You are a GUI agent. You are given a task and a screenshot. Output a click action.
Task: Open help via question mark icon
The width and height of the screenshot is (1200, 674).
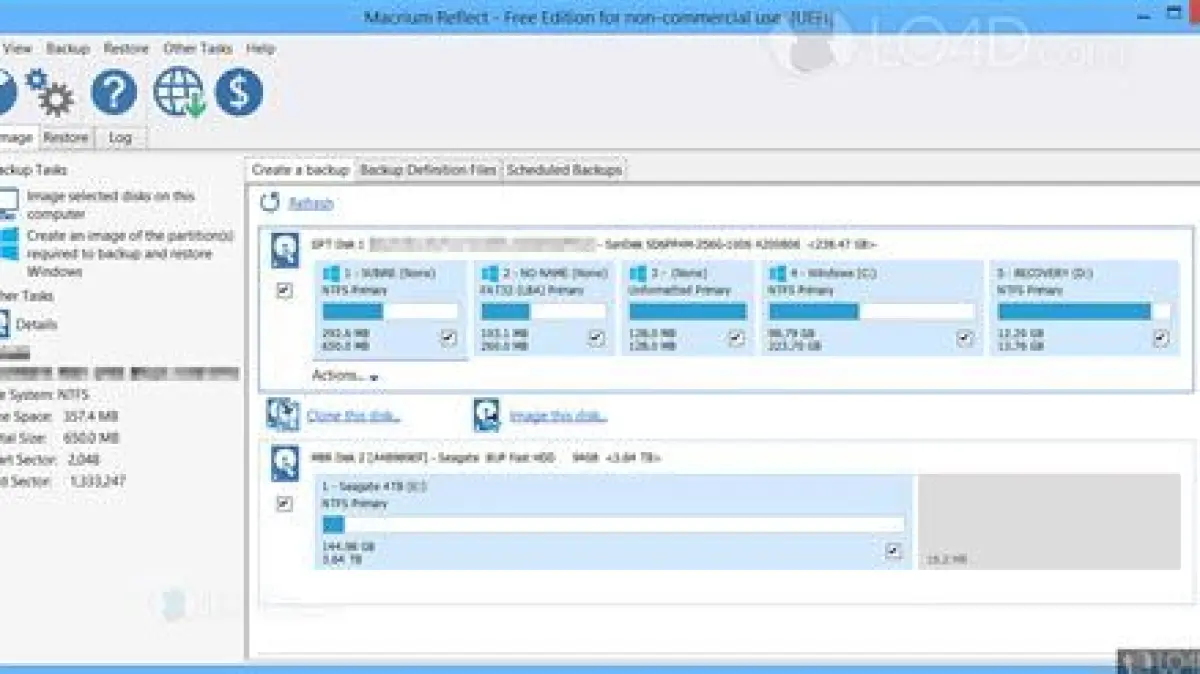pyautogui.click(x=114, y=93)
